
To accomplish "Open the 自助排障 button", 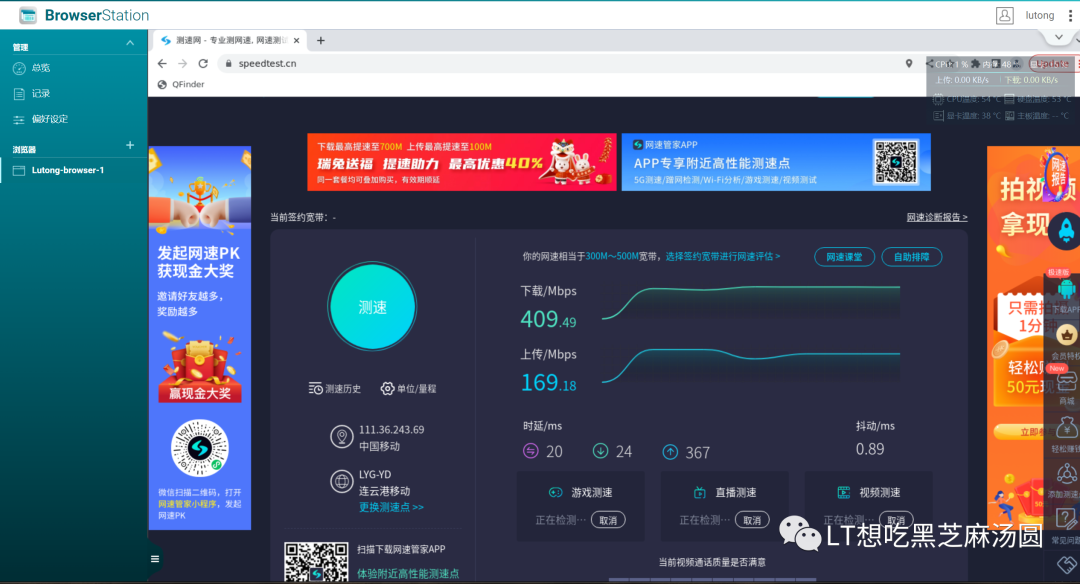I will (911, 257).
